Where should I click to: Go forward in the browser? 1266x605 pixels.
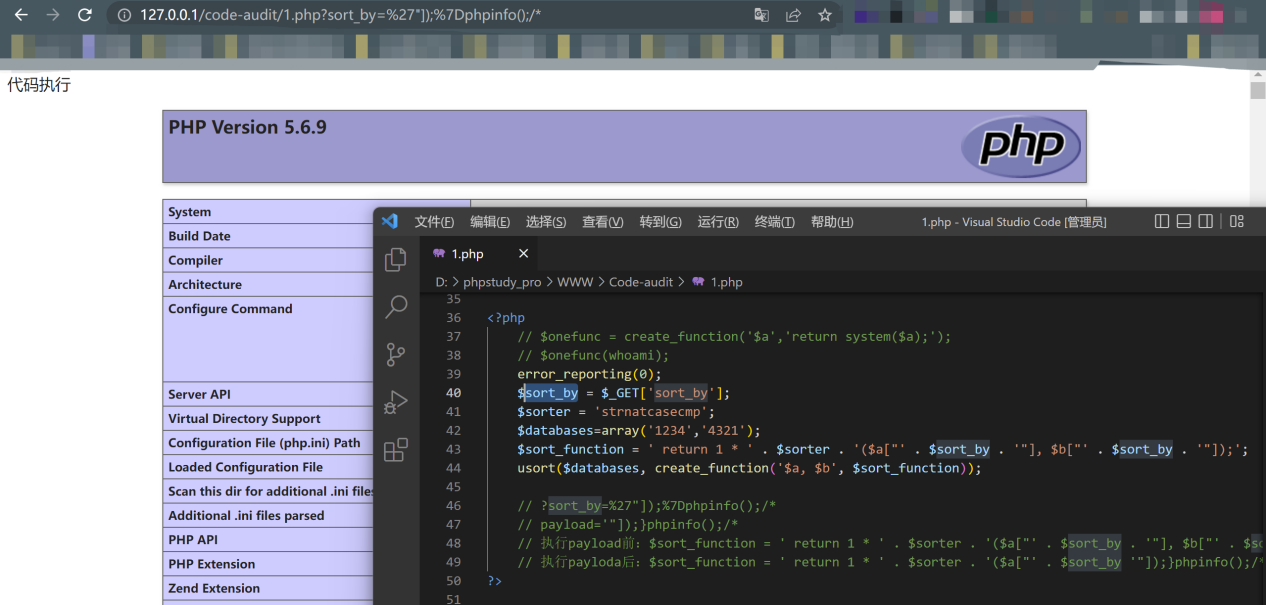point(53,15)
